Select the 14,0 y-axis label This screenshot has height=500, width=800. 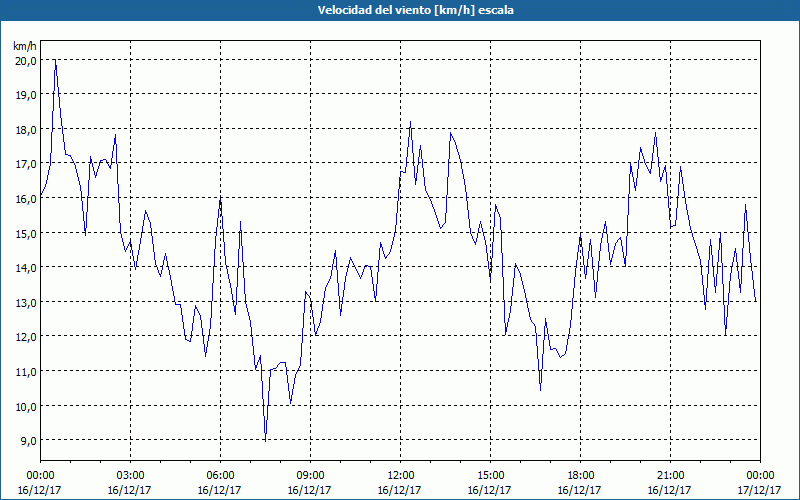click(26, 268)
